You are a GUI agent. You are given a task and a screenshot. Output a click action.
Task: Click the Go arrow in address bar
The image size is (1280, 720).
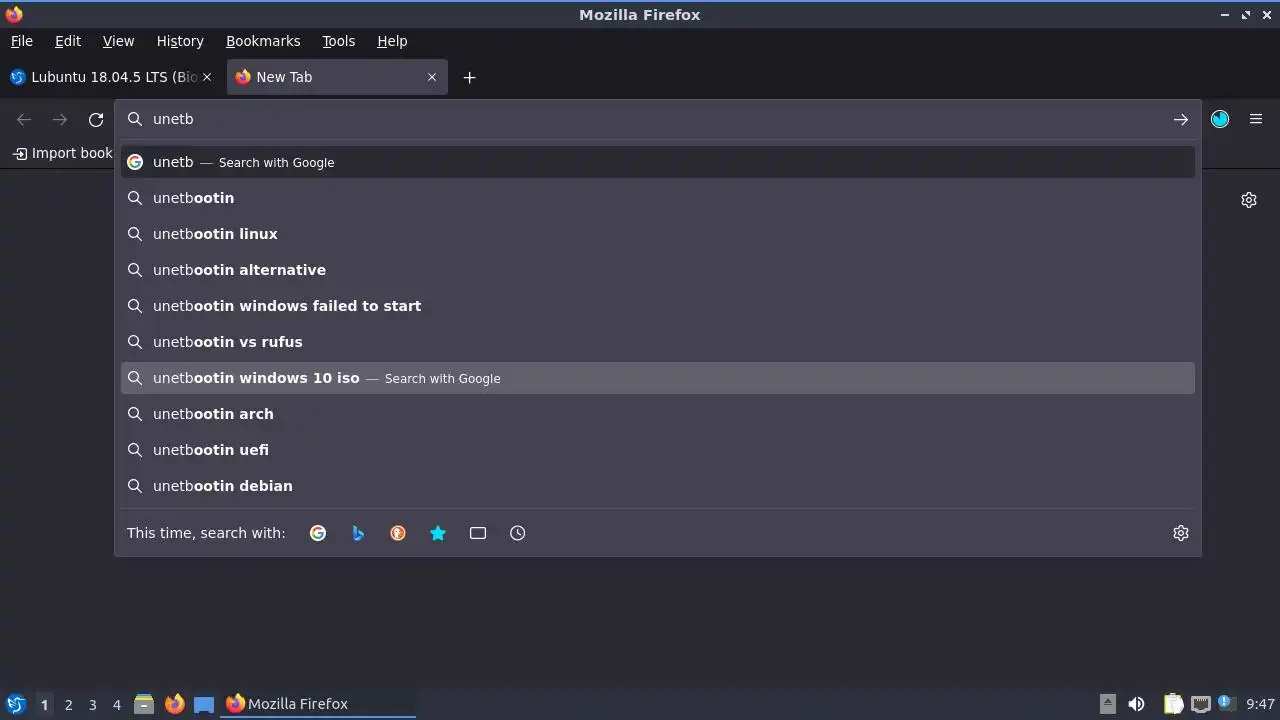coord(1181,119)
